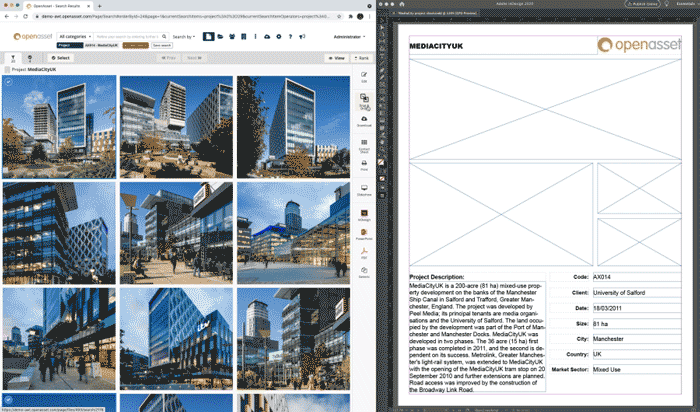Open the View options button
Screen dimensions: 700x412
point(337,58)
